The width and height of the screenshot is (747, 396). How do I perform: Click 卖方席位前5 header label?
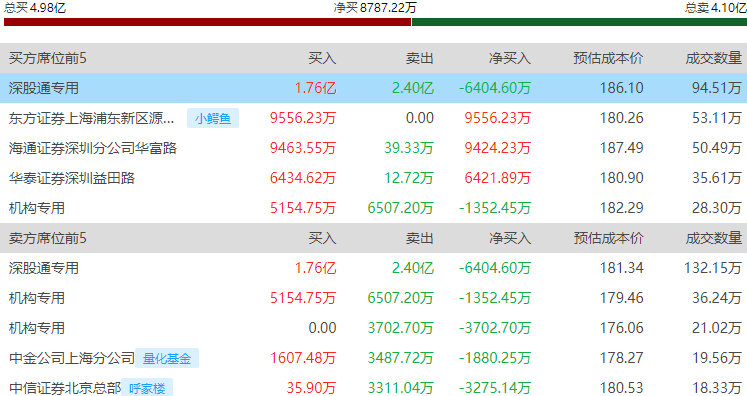(x=48, y=238)
